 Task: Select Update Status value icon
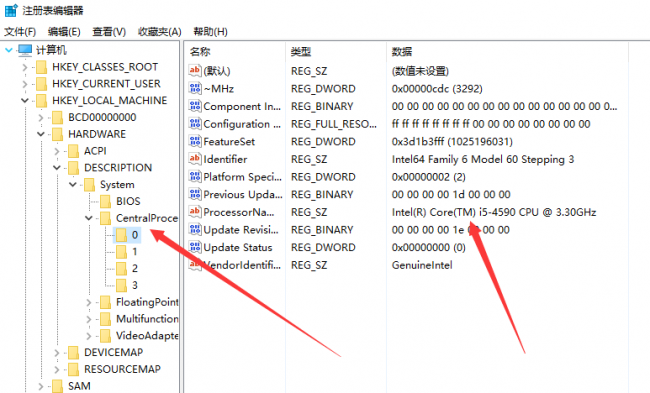195,247
